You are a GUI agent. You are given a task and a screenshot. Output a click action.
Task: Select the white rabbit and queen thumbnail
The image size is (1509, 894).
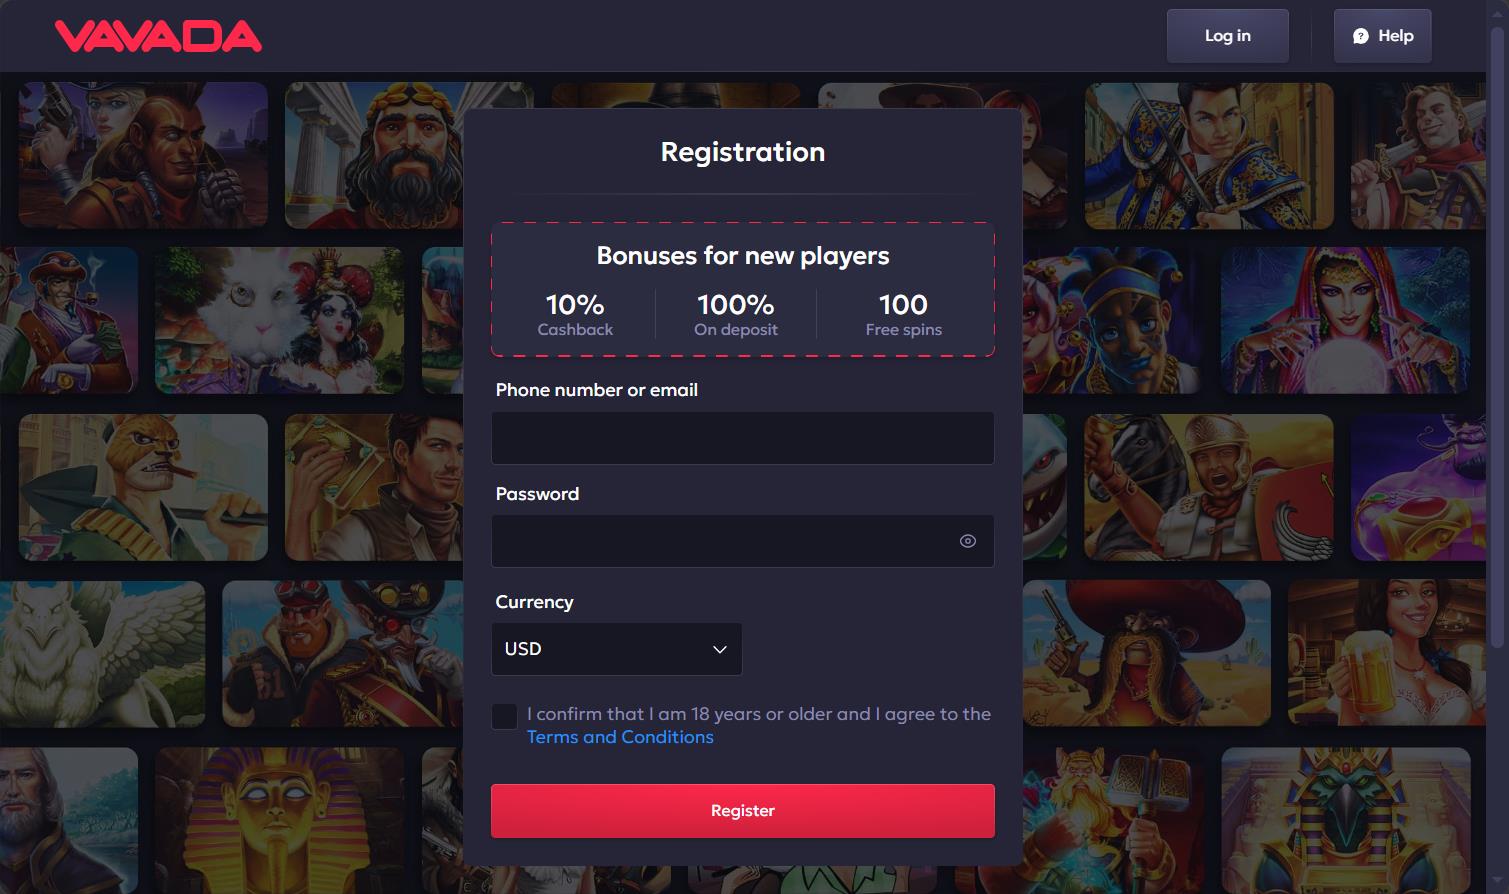[279, 320]
